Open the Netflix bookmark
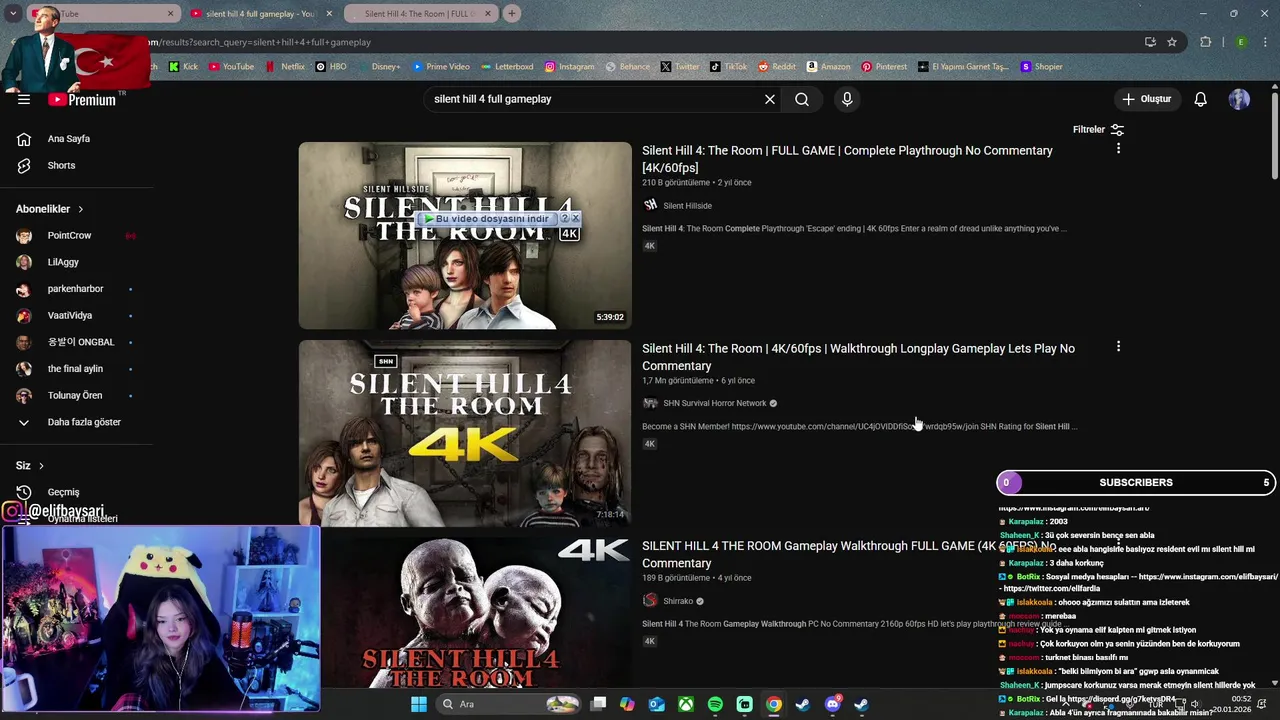Image resolution: width=1280 pixels, height=720 pixels. click(x=285, y=67)
